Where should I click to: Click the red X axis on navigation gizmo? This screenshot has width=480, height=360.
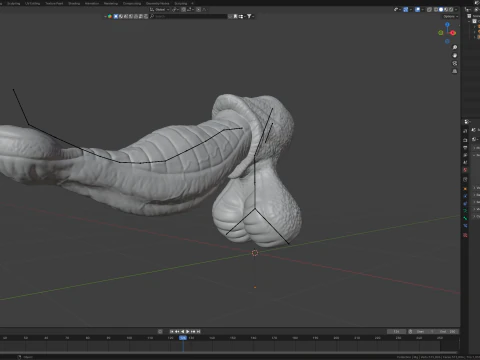tap(453, 33)
